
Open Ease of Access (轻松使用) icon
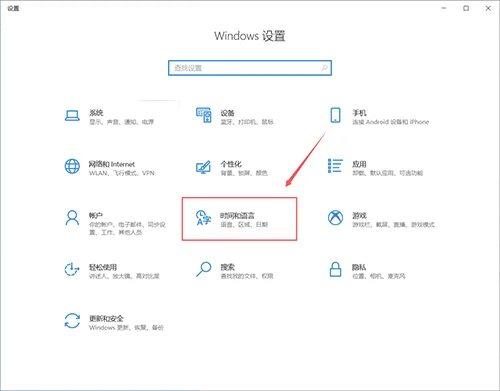(x=72, y=269)
